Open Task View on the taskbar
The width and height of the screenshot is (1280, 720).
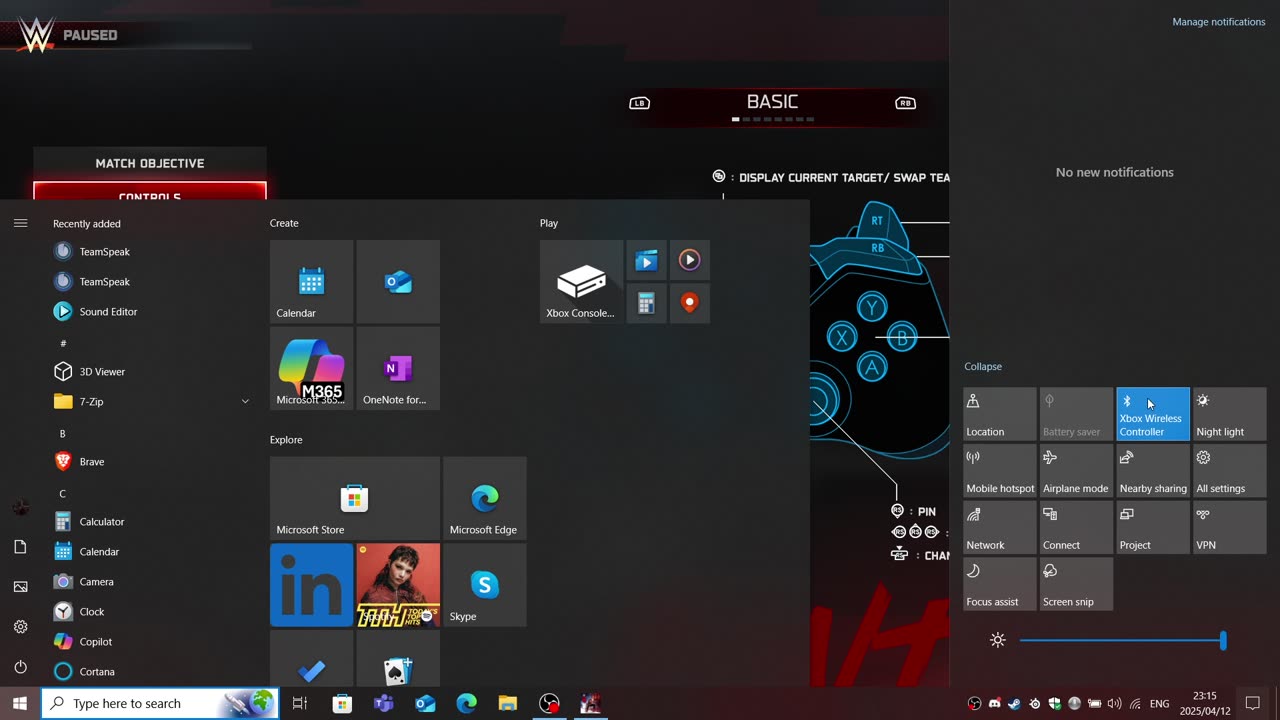[x=299, y=704]
